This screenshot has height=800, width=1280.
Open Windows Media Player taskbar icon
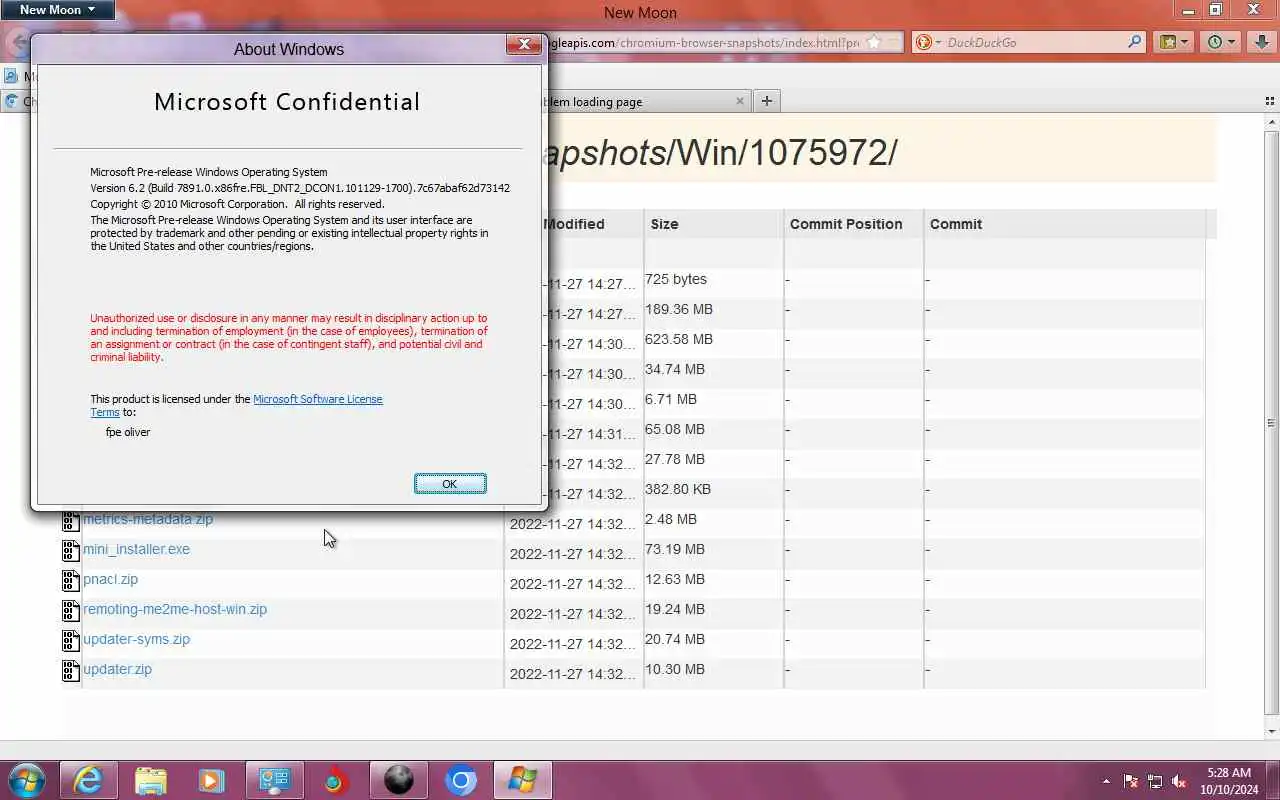(212, 780)
